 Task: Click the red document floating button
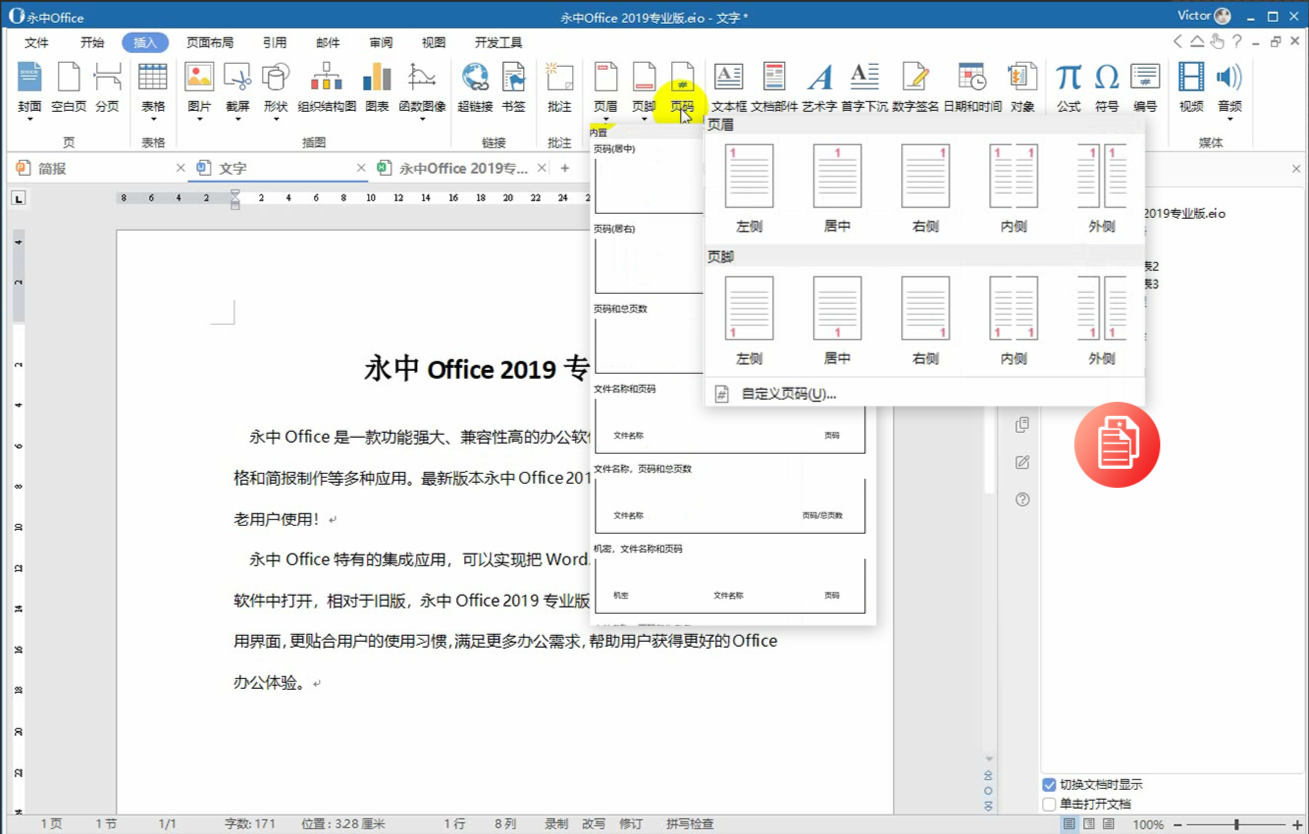[1117, 445]
